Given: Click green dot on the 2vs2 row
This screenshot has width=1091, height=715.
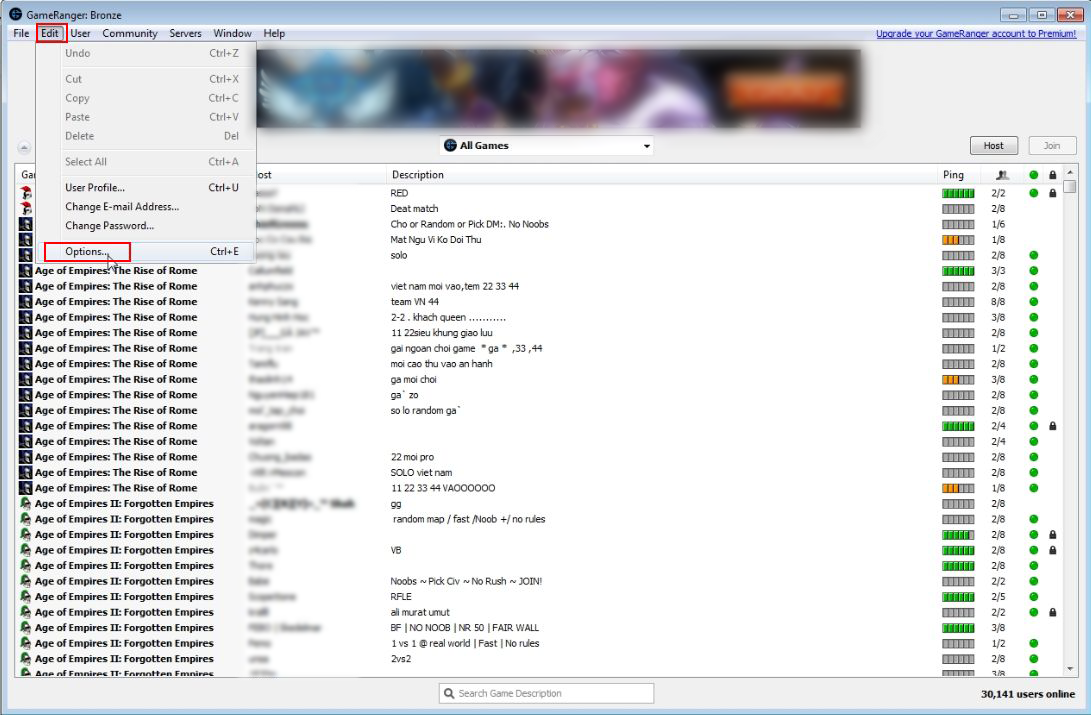Looking at the screenshot, I should pos(1034,659).
